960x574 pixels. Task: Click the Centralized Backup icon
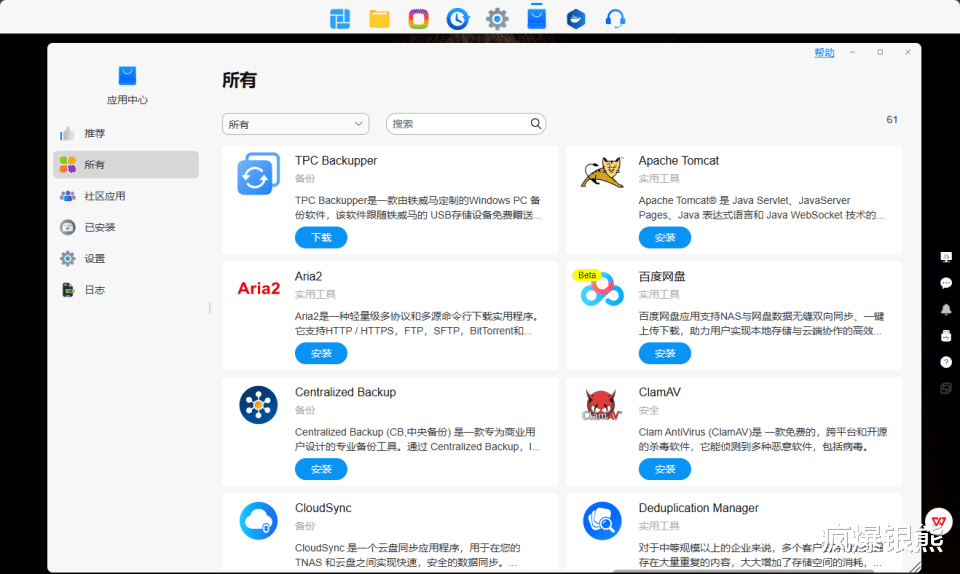[x=258, y=405]
